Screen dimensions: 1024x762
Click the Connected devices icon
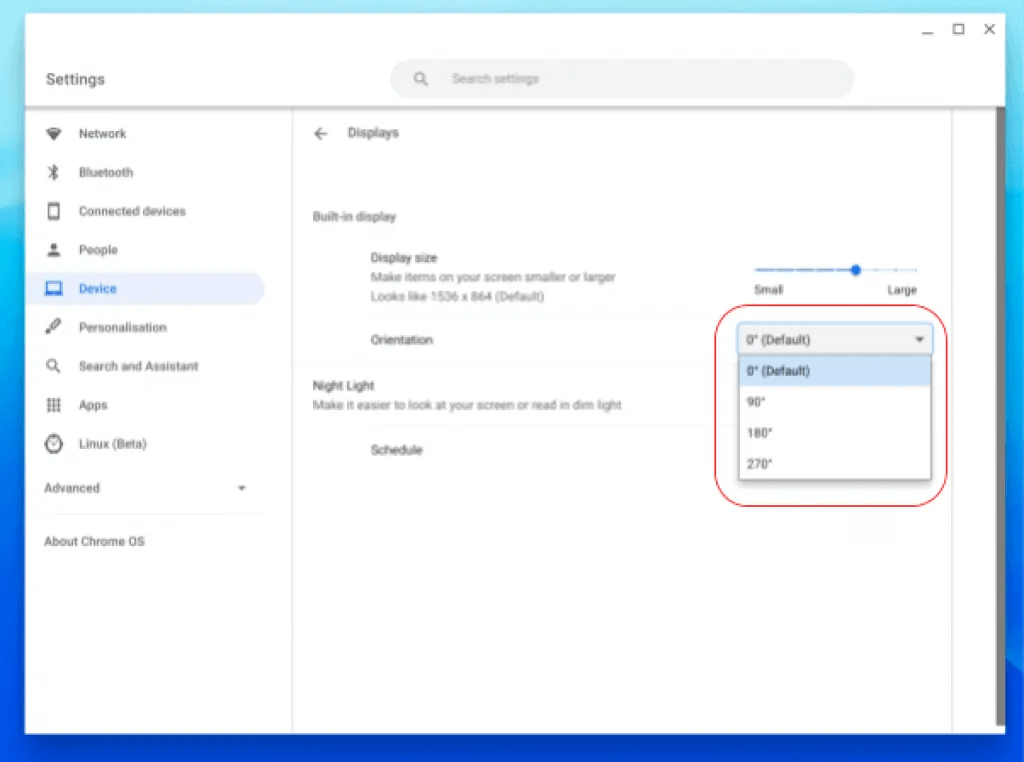[x=54, y=211]
